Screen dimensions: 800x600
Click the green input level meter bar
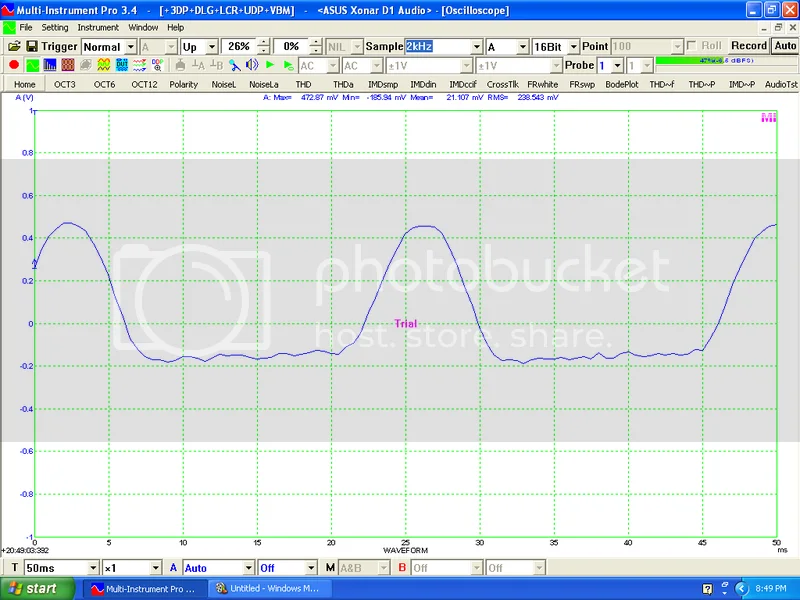(725, 61)
